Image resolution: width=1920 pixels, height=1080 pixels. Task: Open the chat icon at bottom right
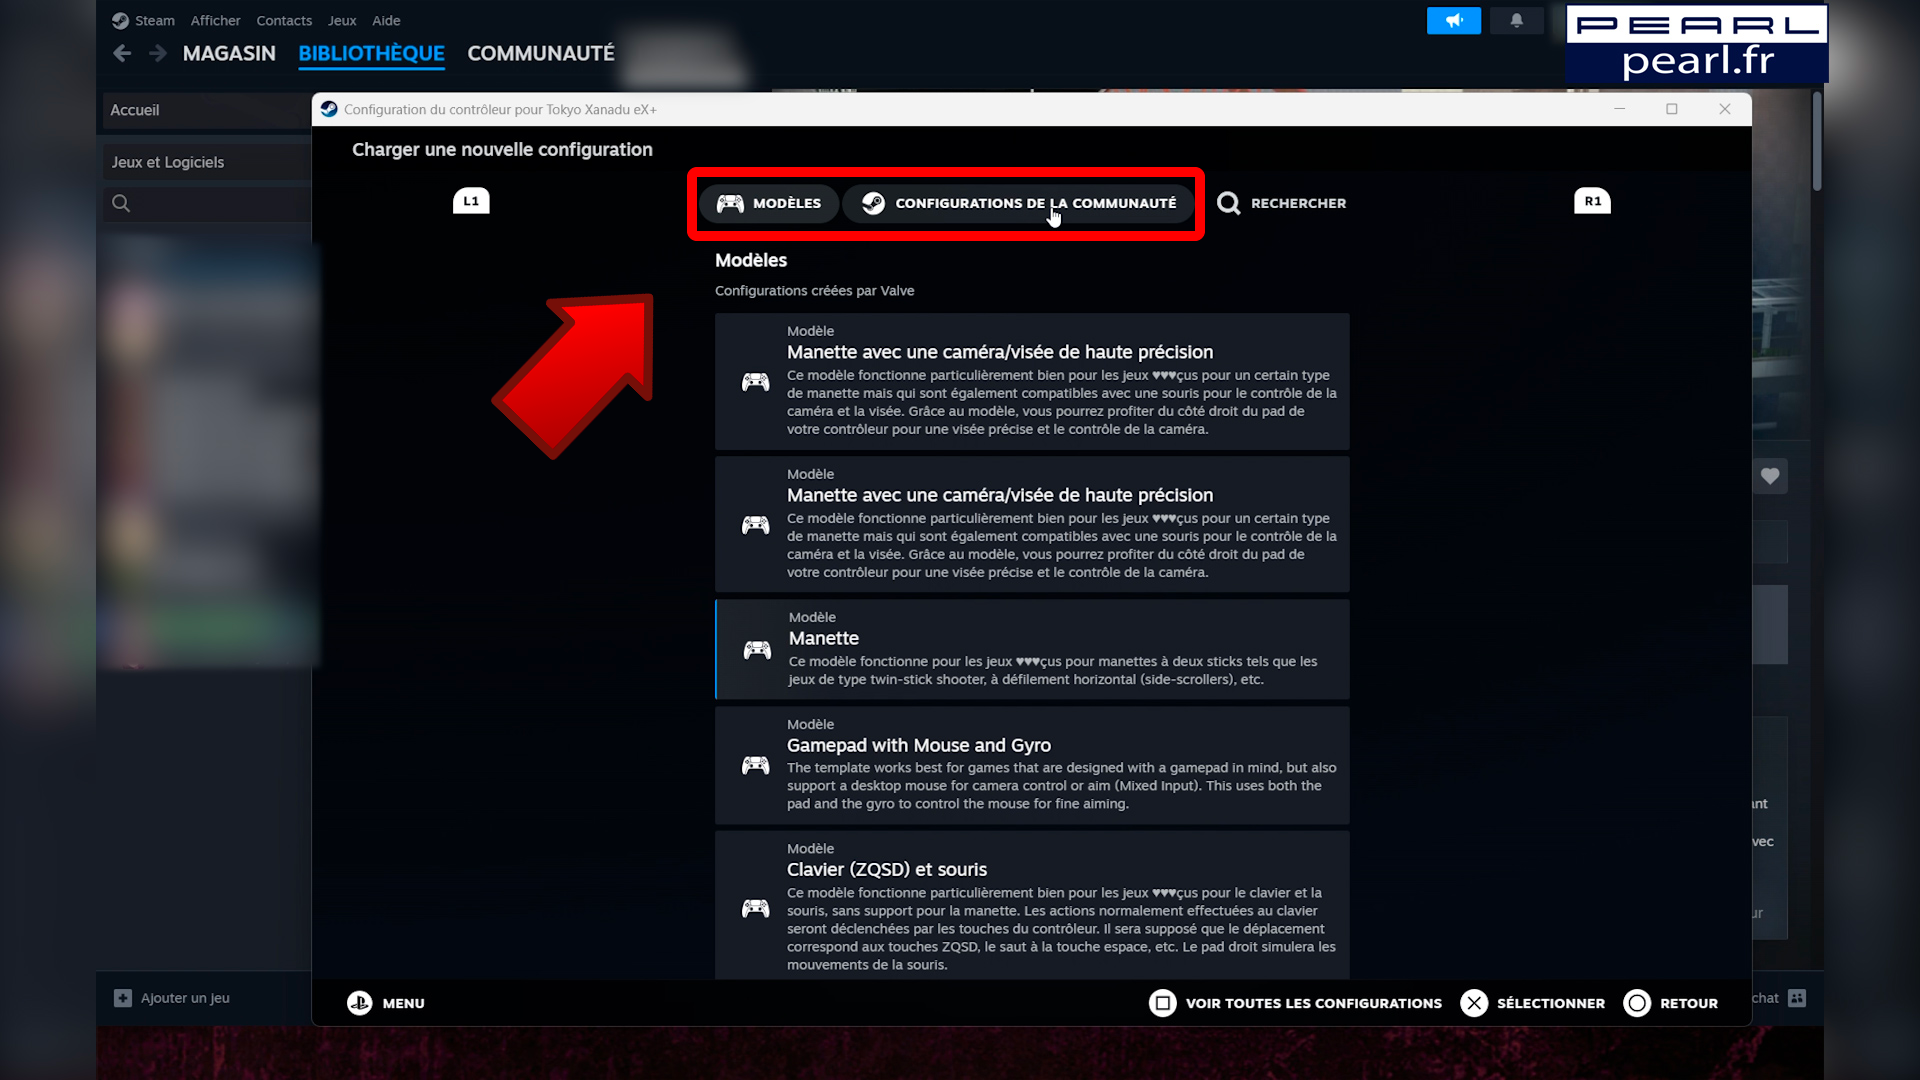[x=1797, y=998]
